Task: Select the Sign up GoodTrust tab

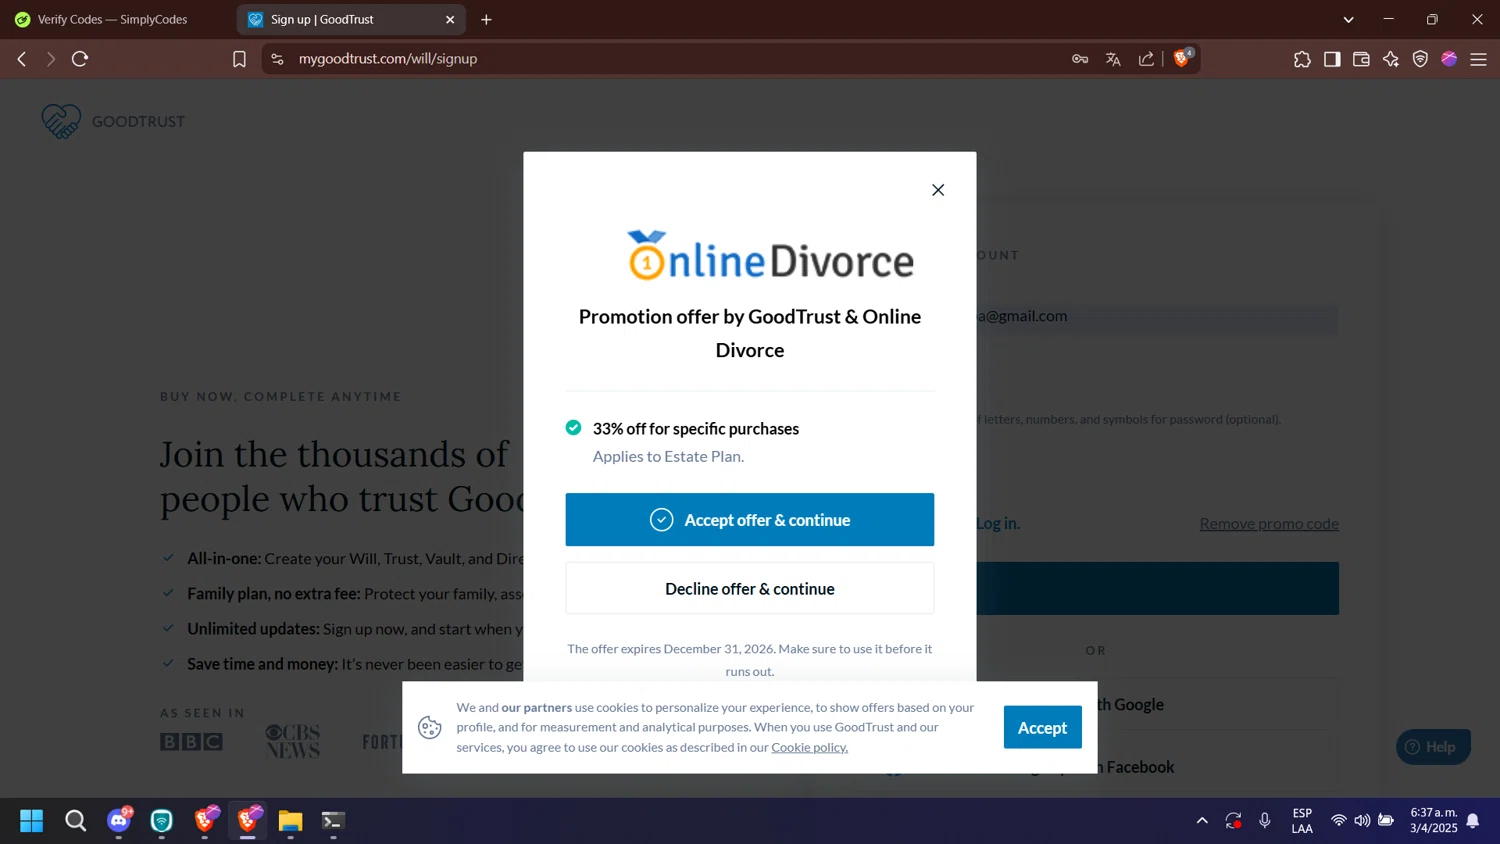Action: pyautogui.click(x=340, y=19)
